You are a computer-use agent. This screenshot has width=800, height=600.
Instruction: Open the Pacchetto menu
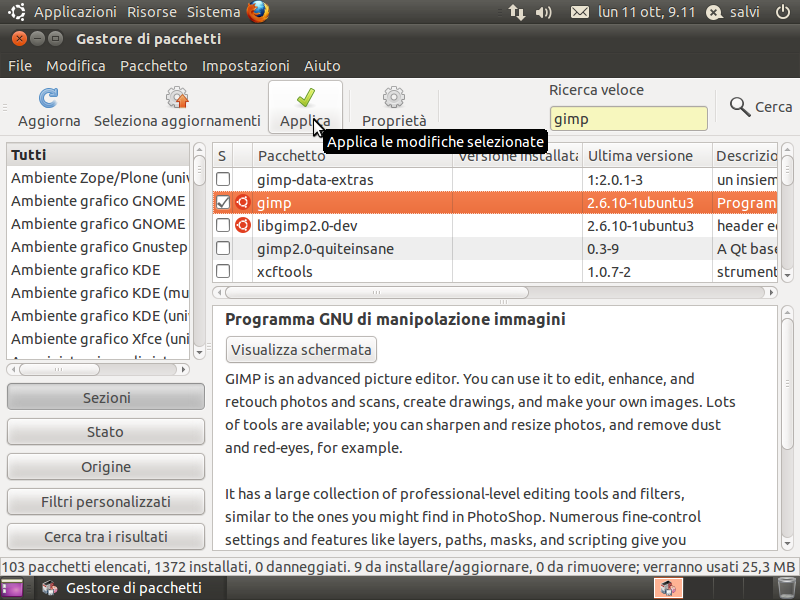coord(154,66)
